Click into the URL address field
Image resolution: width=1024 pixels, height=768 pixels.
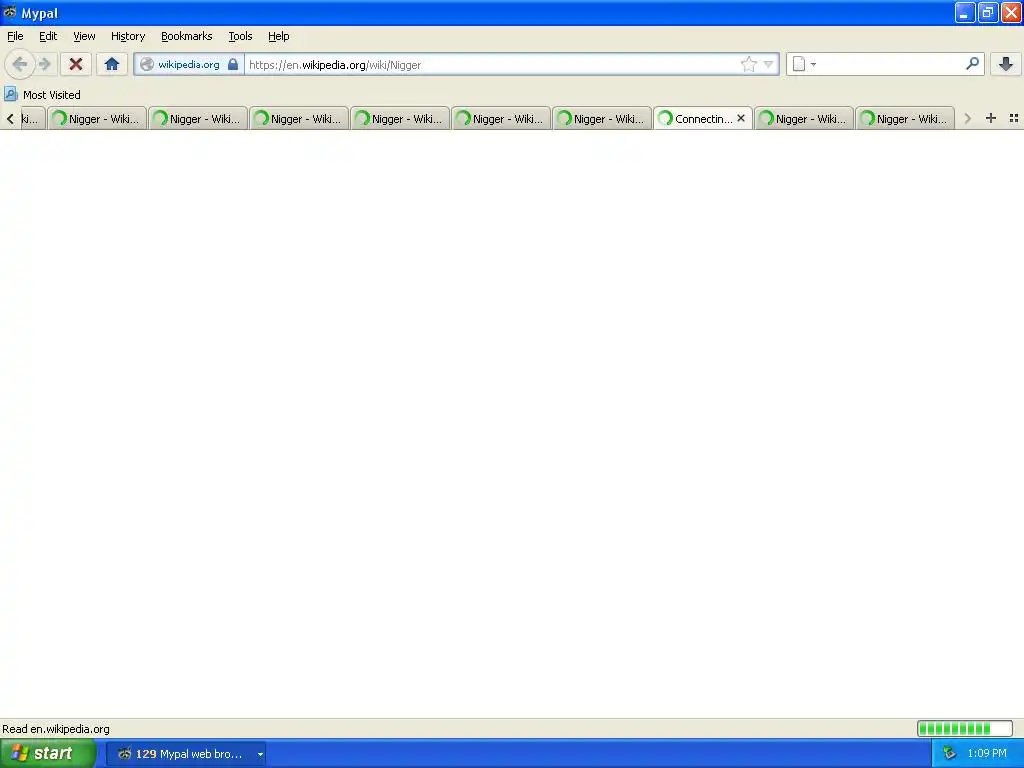[490, 64]
